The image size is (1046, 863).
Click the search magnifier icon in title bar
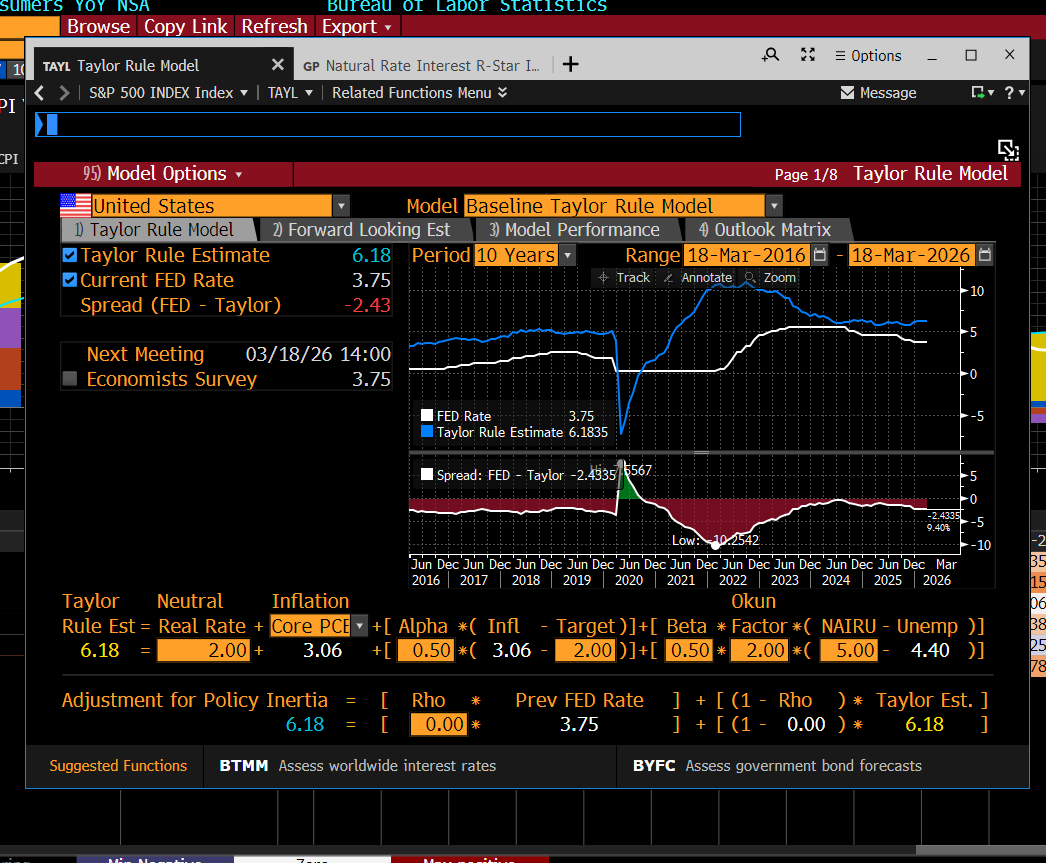point(770,55)
